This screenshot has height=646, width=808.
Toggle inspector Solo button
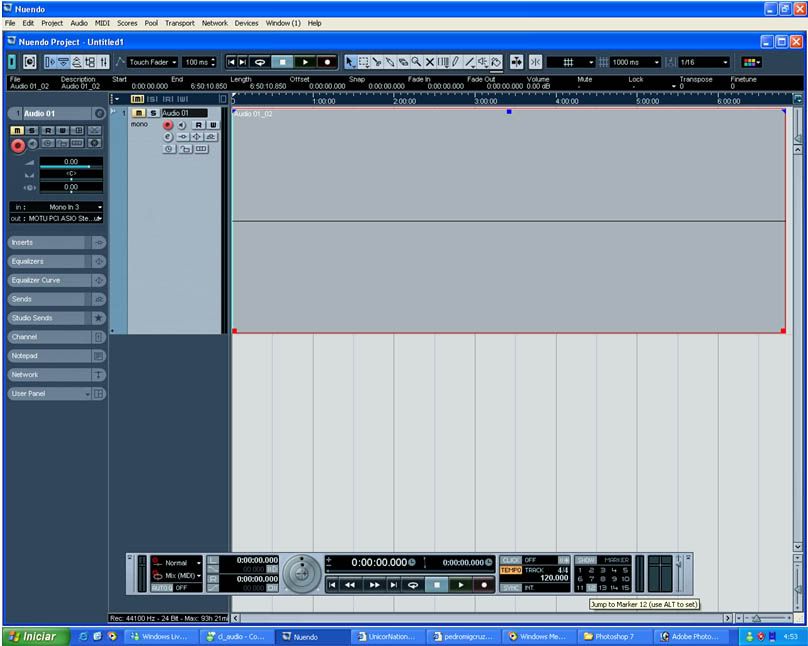(31, 131)
